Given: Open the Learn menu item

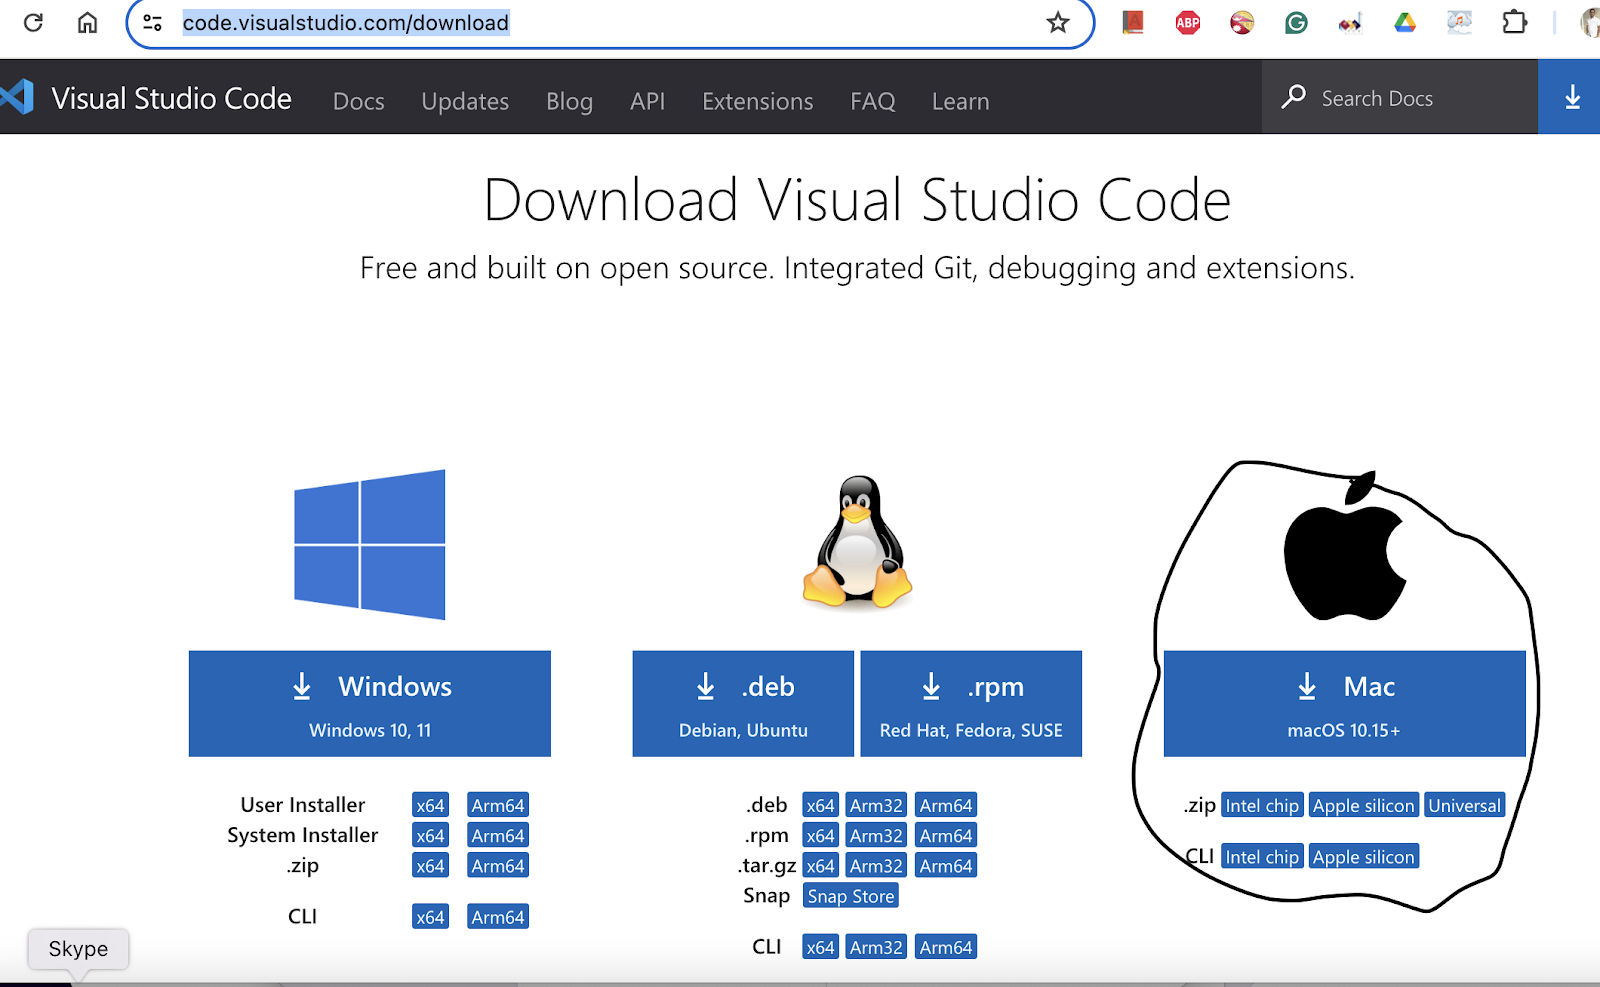Looking at the screenshot, I should tap(961, 101).
